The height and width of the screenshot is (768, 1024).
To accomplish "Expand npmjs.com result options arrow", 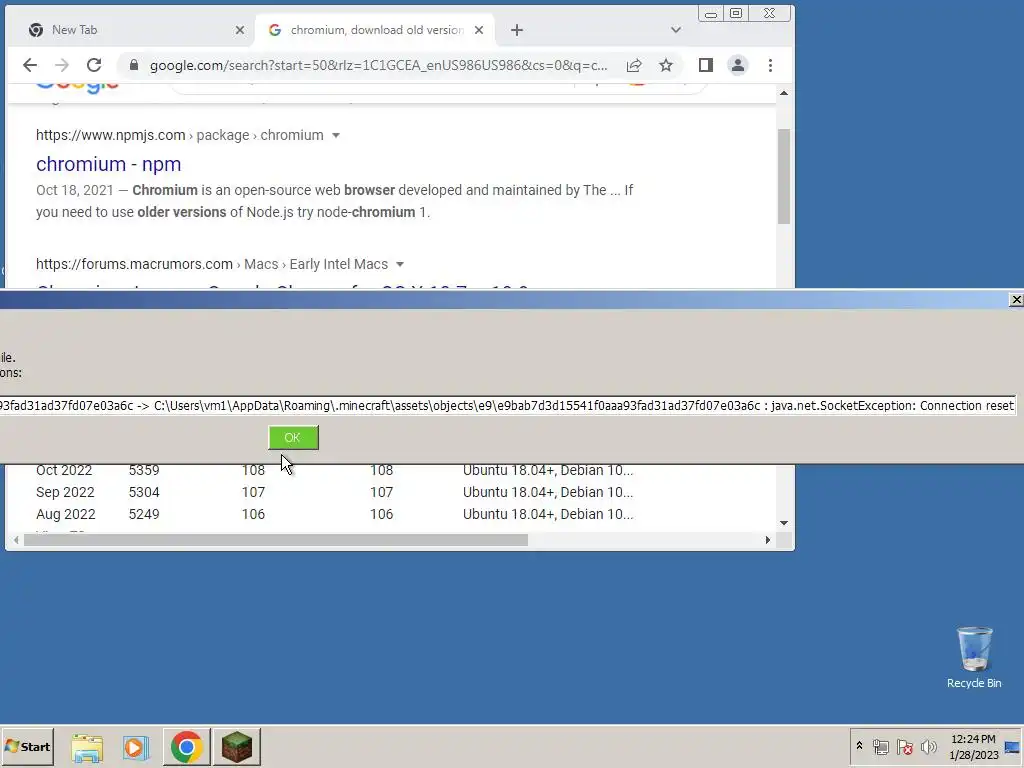I will 336,135.
